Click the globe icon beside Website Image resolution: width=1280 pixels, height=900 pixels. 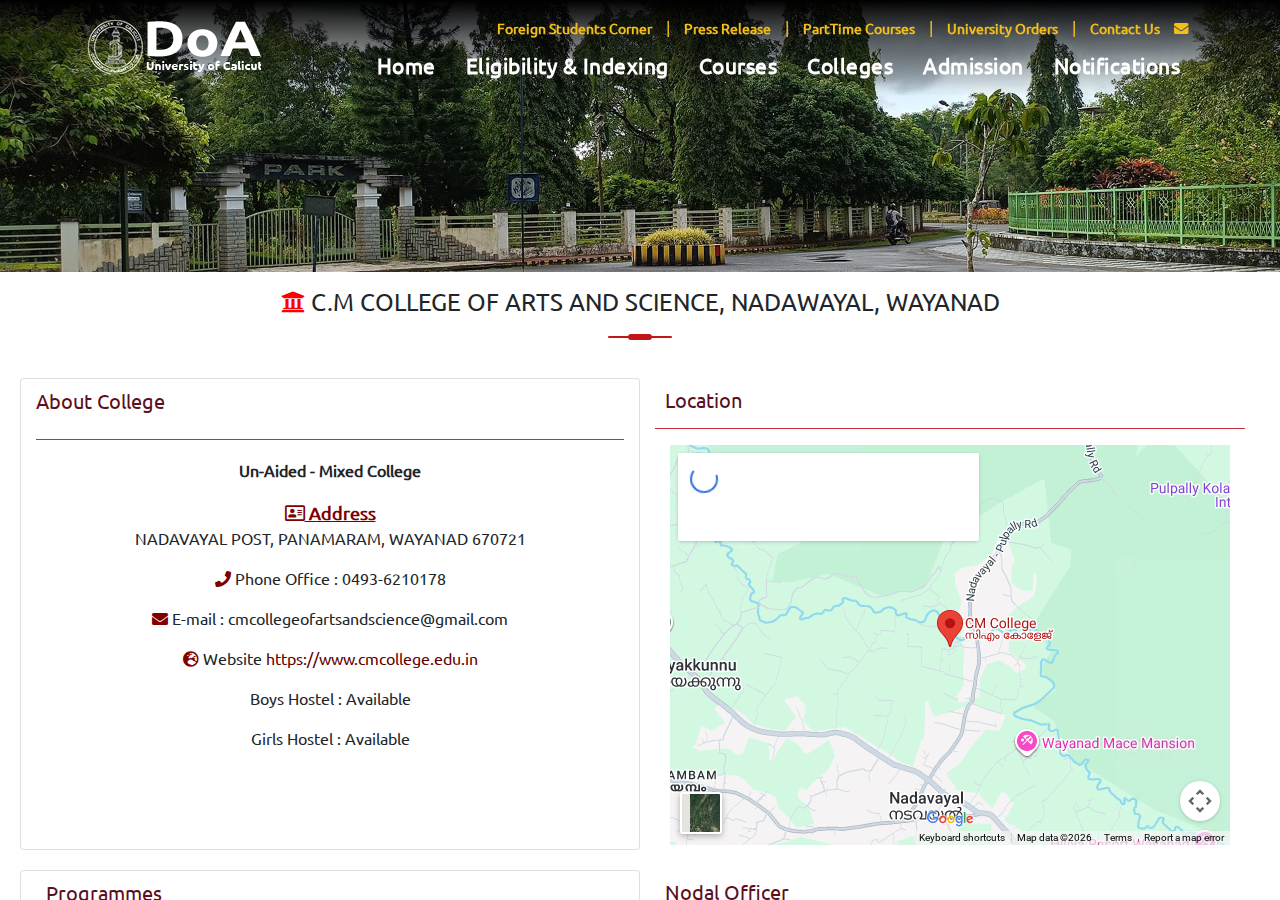[x=191, y=659]
